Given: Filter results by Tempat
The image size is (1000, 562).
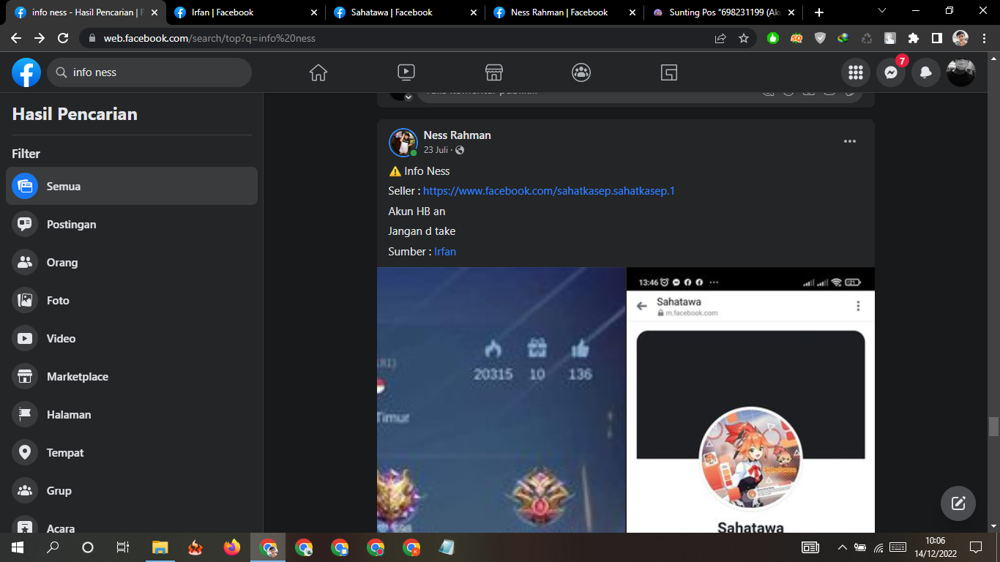Looking at the screenshot, I should (x=131, y=452).
